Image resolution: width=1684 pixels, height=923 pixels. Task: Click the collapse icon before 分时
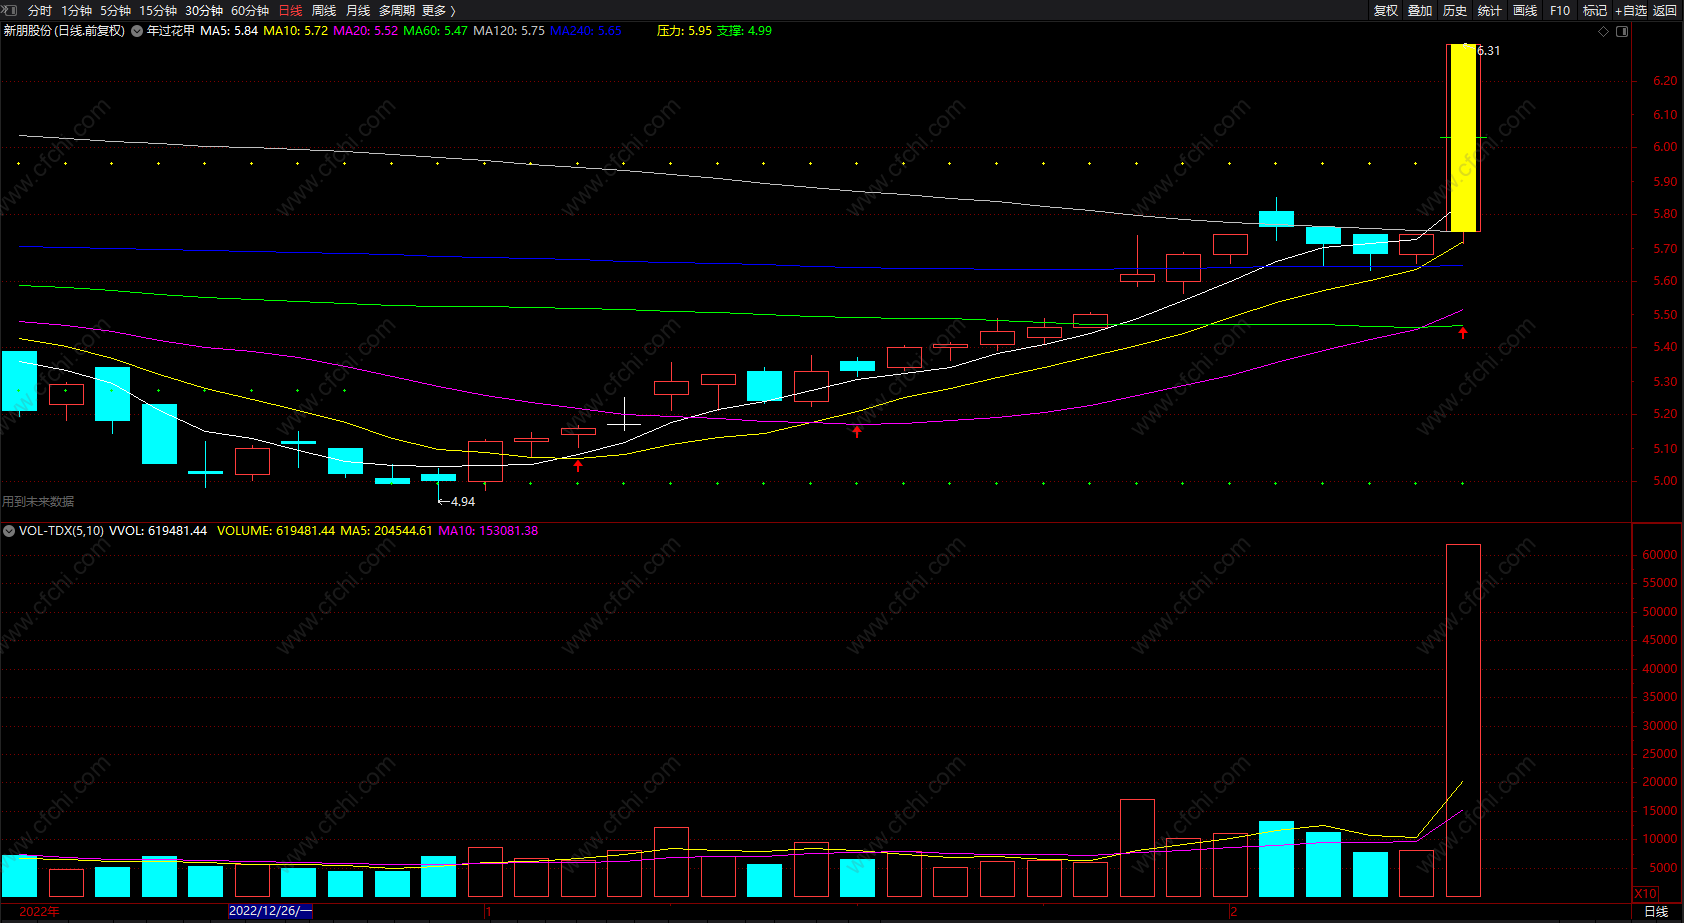click(x=10, y=10)
